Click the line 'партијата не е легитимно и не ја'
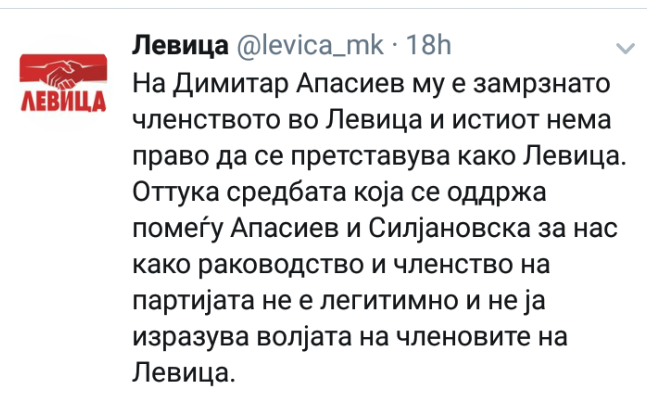This screenshot has height=404, width=647. pos(339,301)
